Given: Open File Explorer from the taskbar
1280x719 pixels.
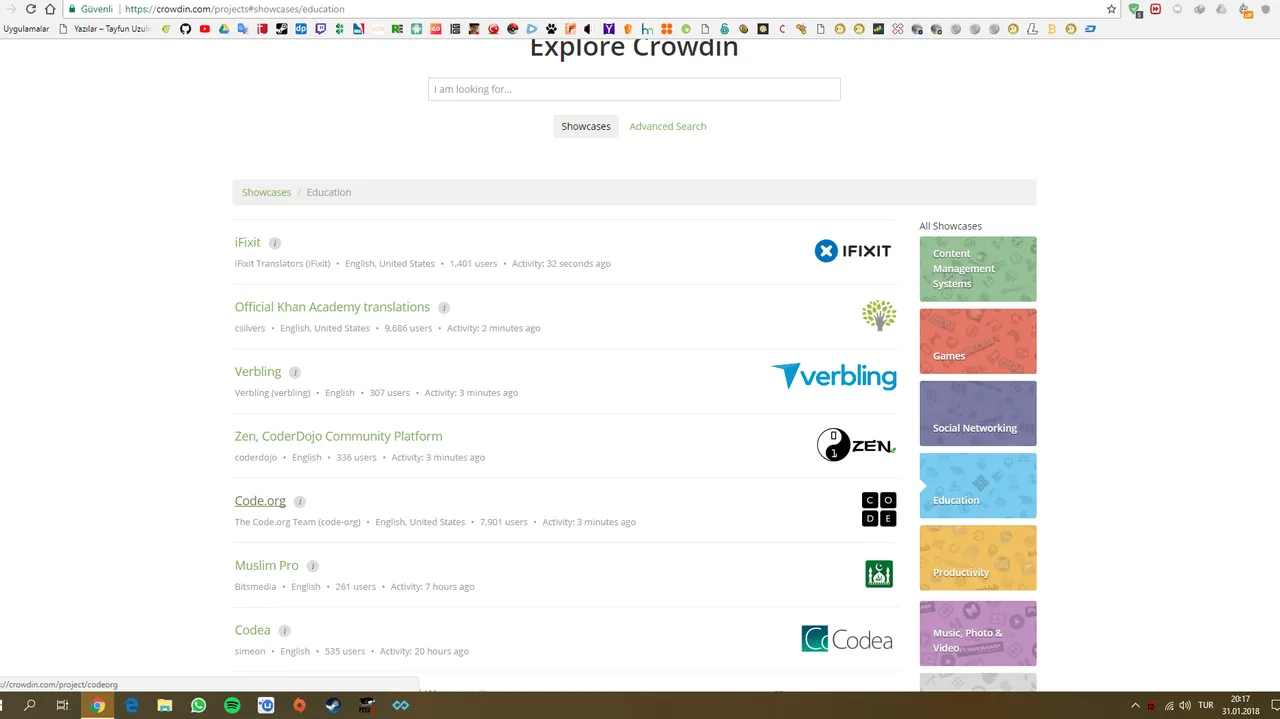Looking at the screenshot, I should coord(165,705).
